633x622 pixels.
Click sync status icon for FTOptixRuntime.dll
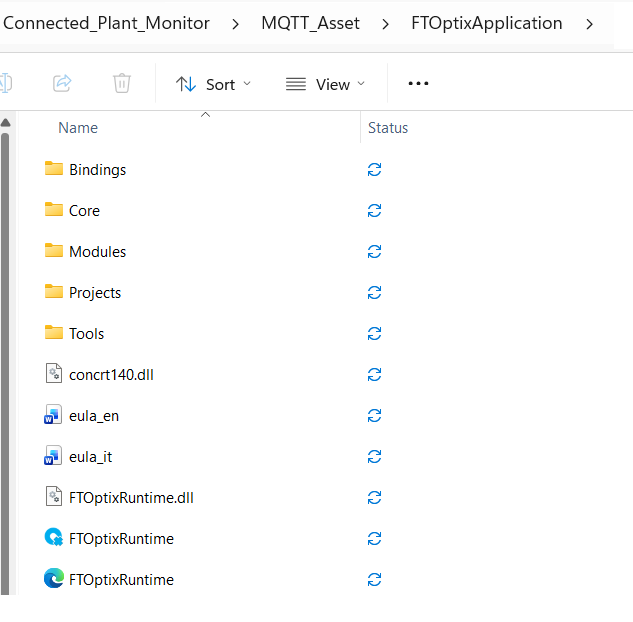(x=375, y=498)
